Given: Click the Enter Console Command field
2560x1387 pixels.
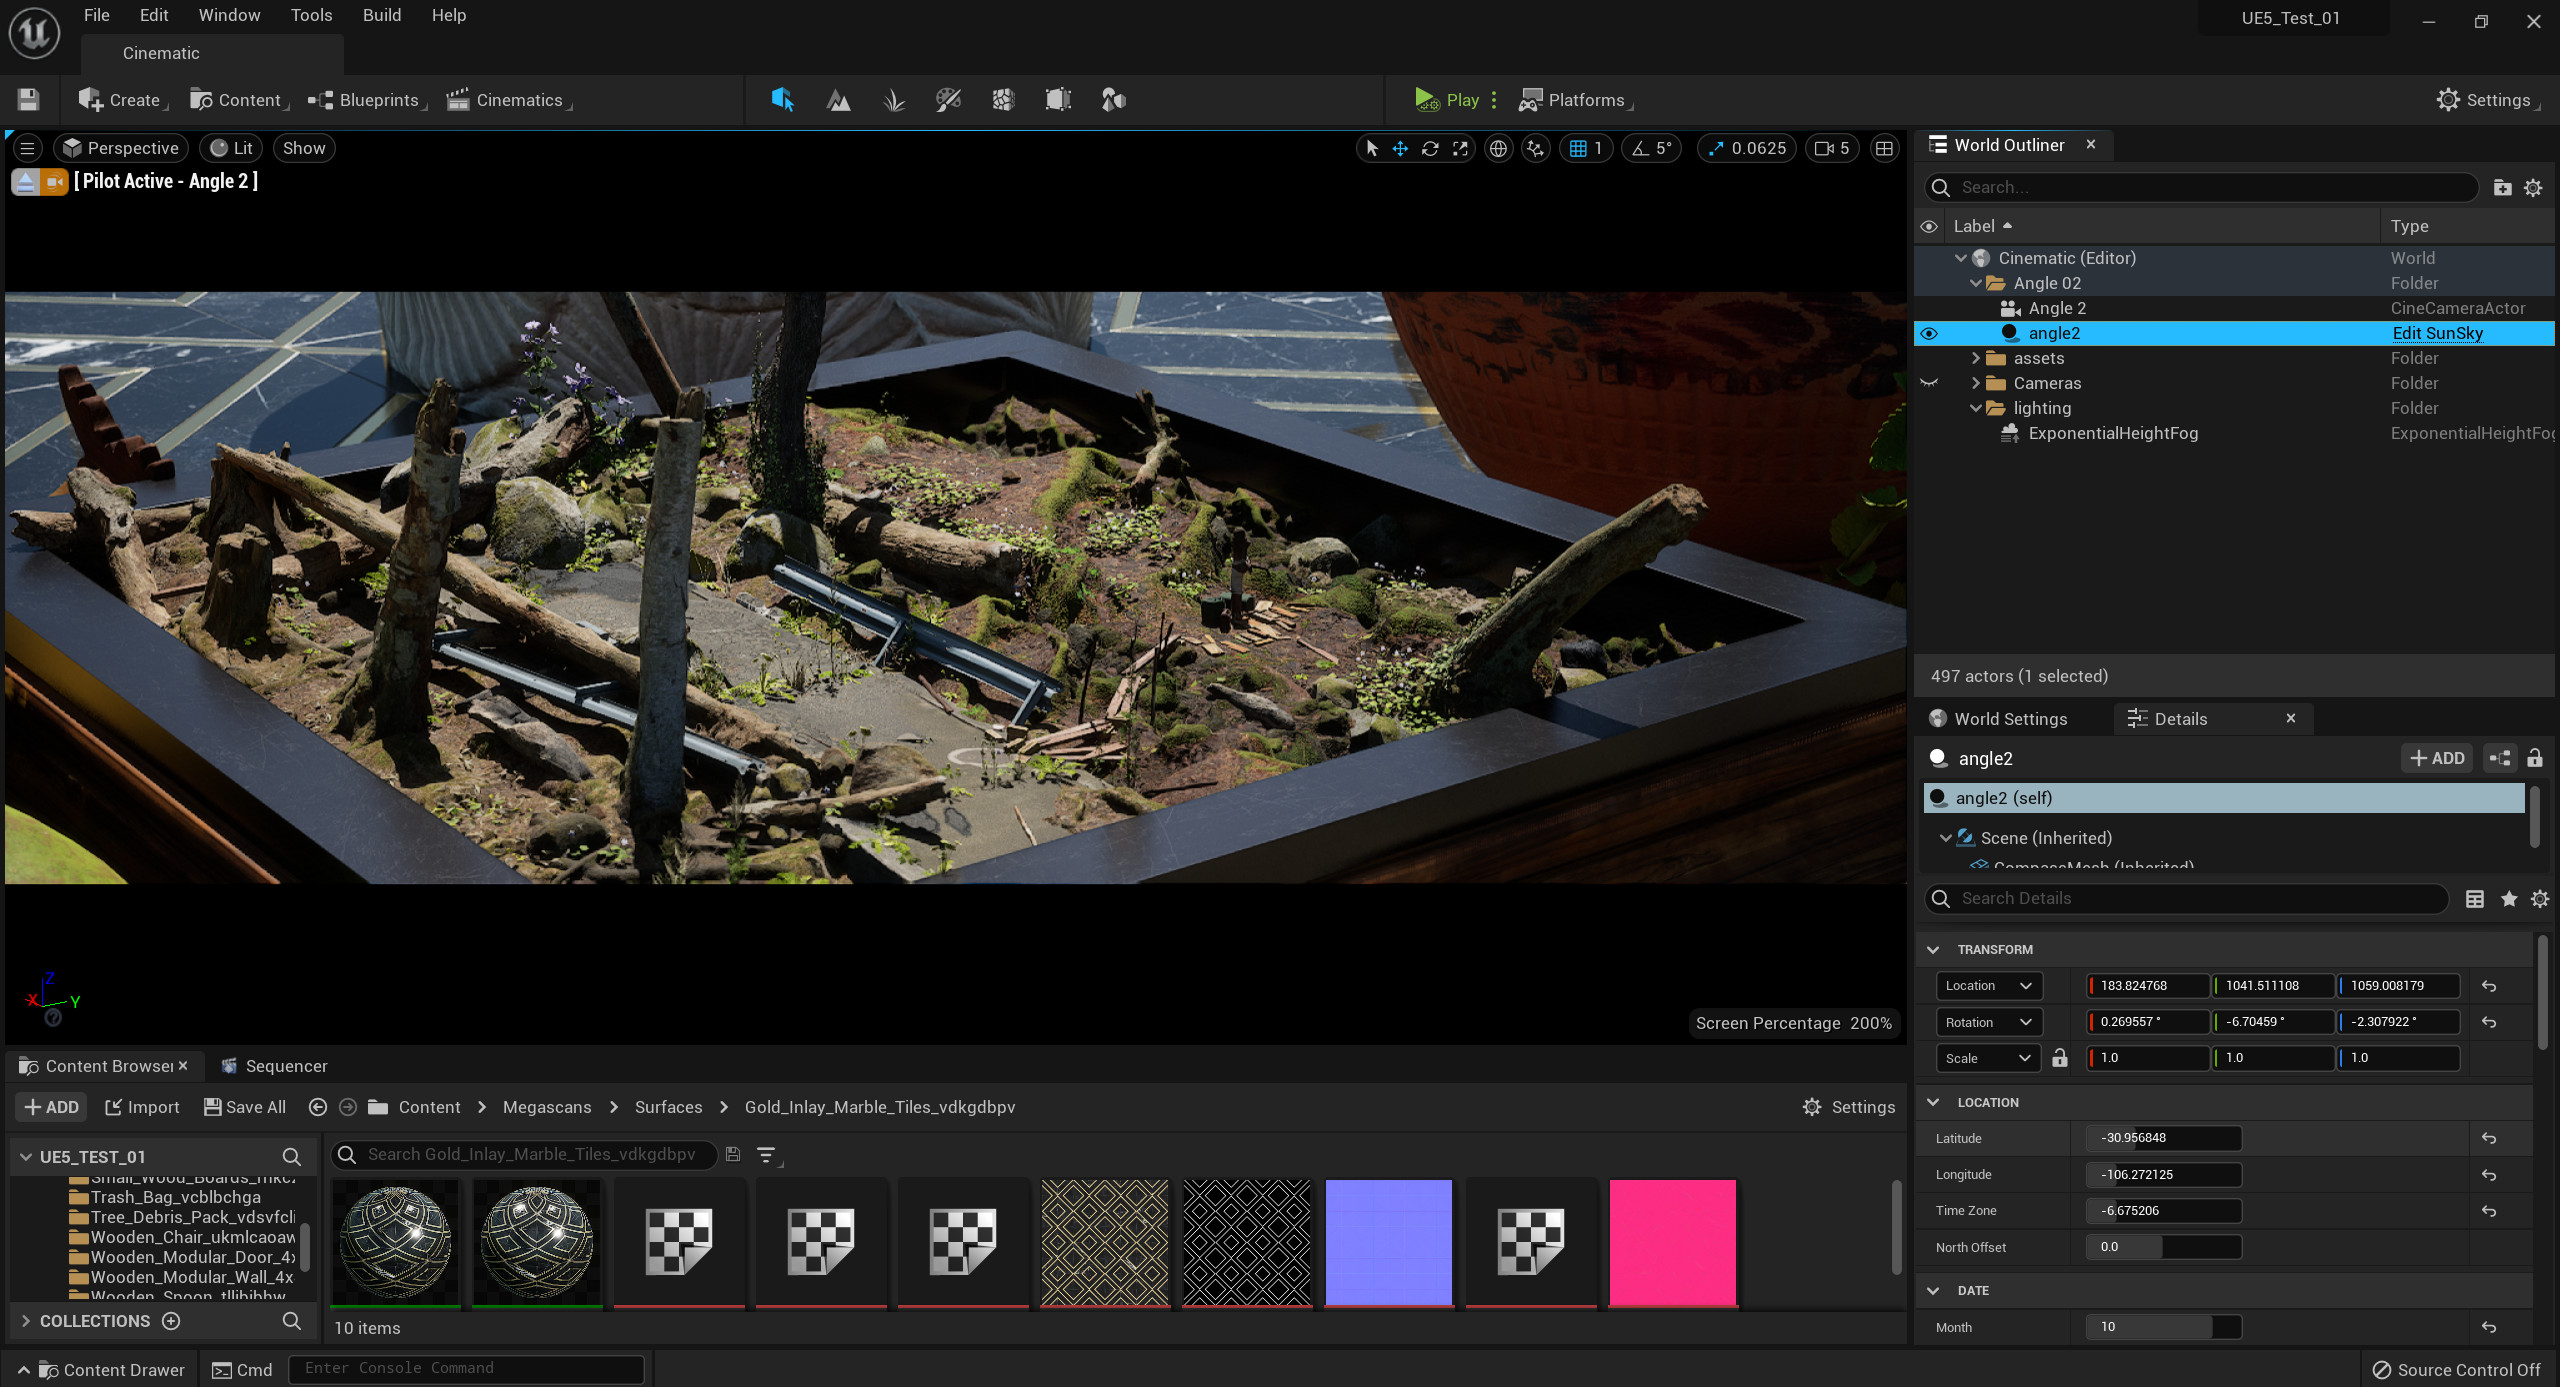Looking at the screenshot, I should click(x=466, y=1368).
